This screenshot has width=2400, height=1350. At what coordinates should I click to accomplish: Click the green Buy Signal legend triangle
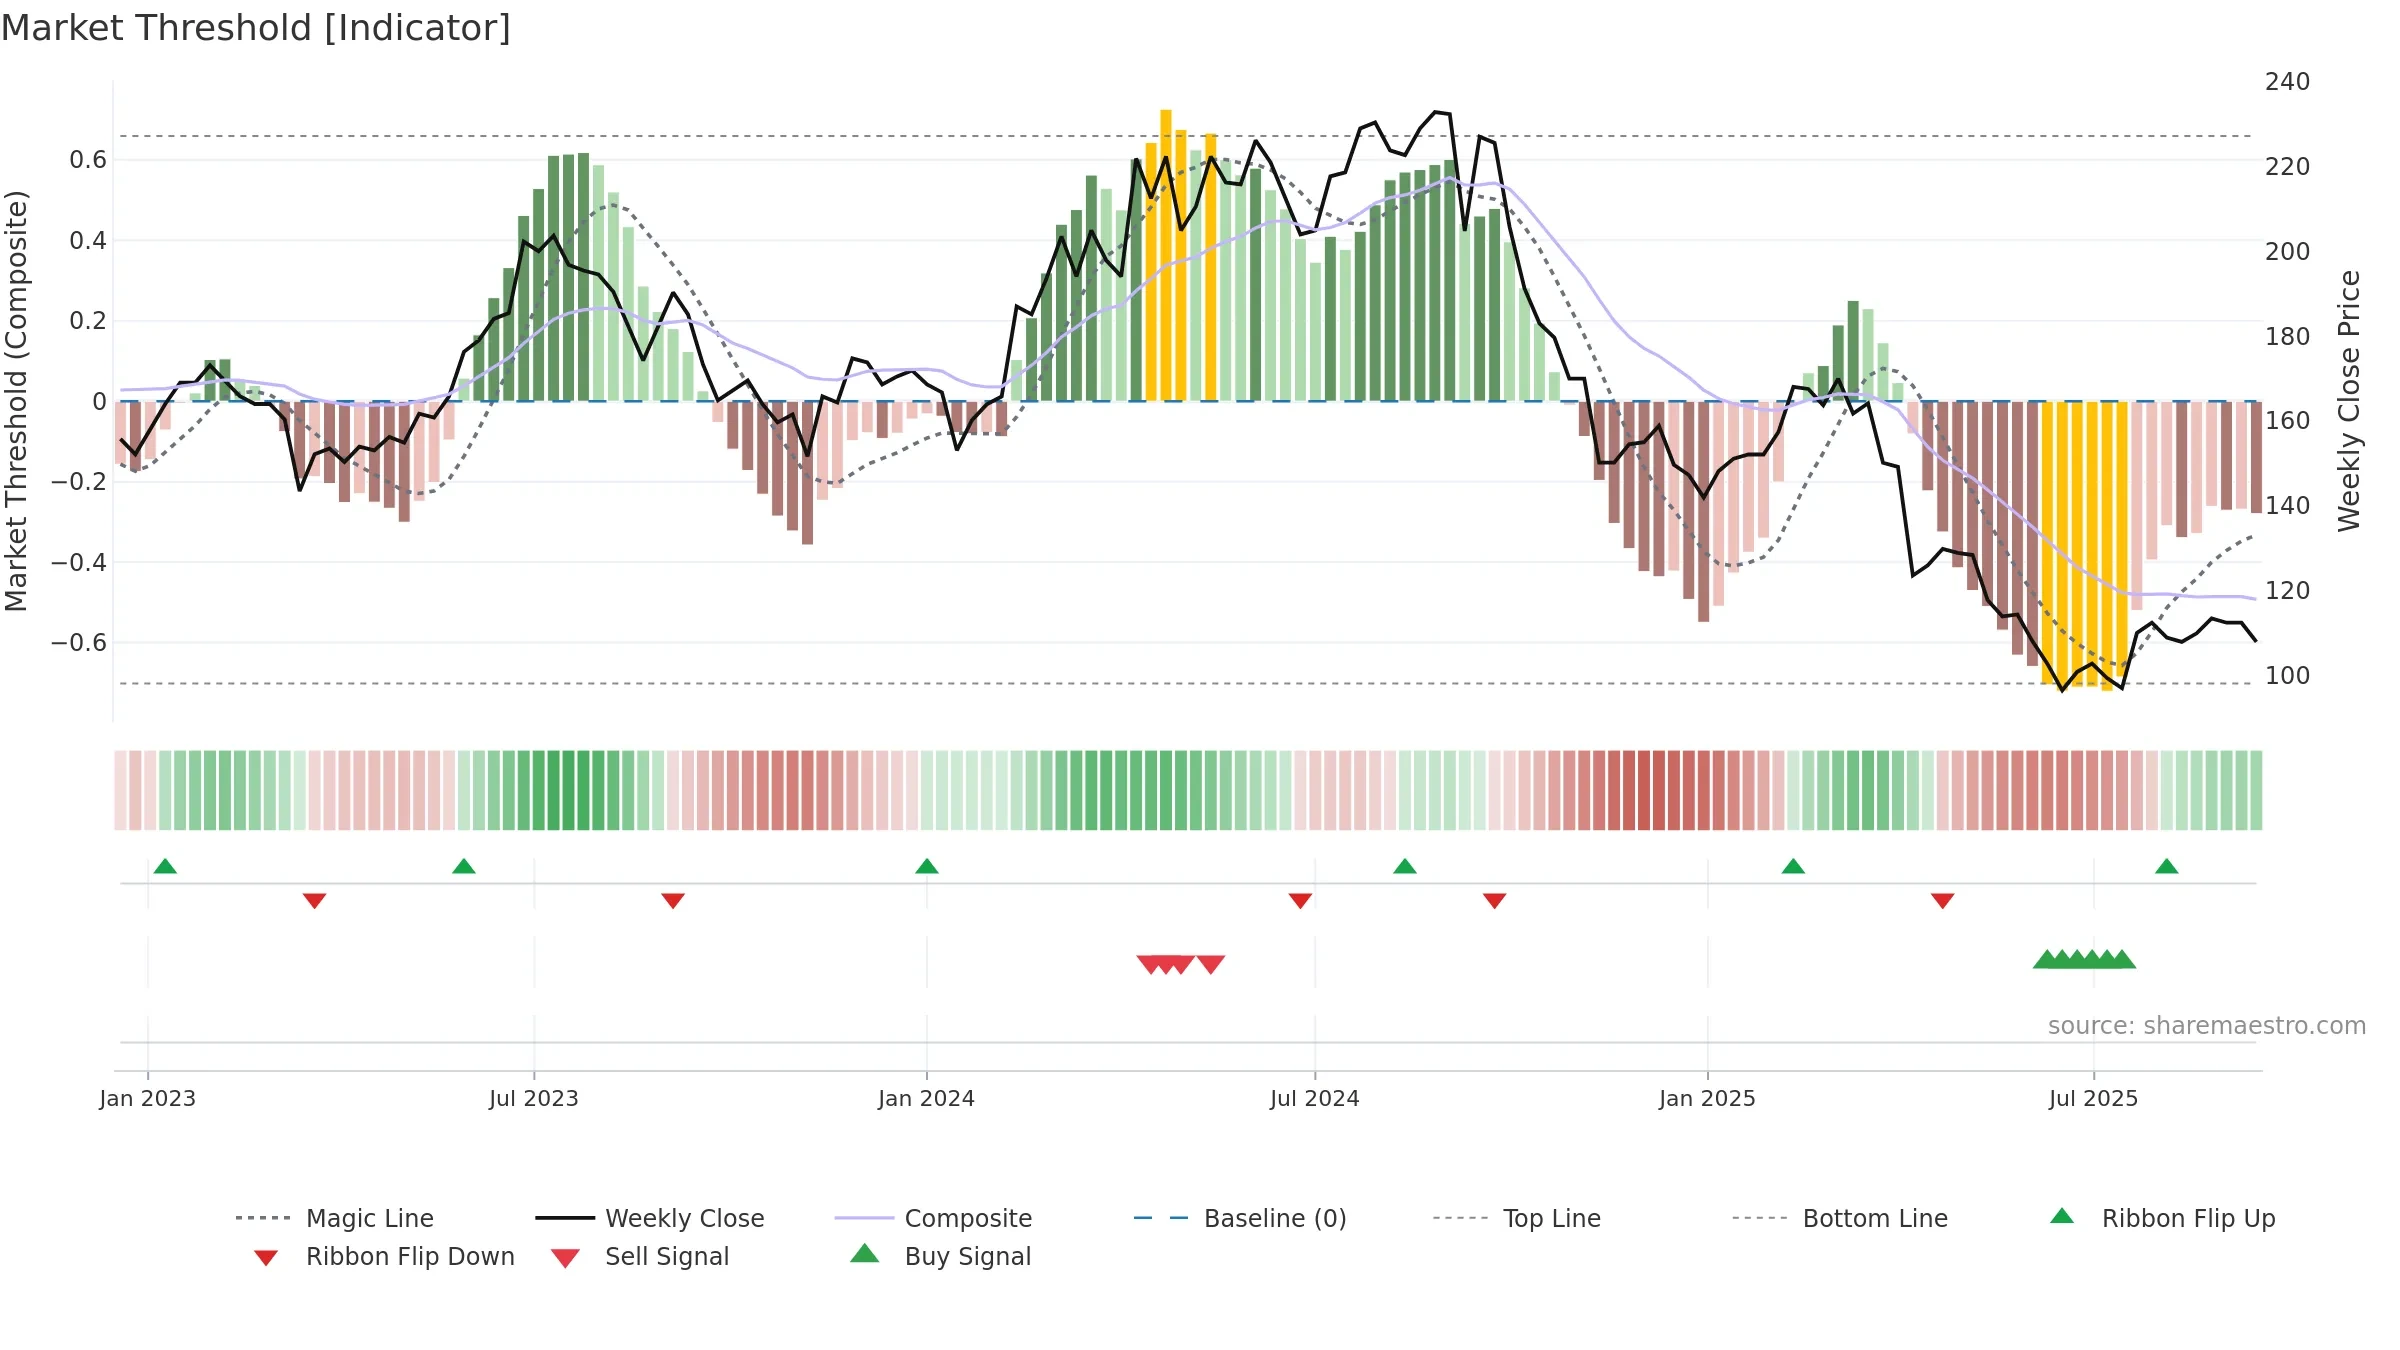pyautogui.click(x=864, y=1253)
